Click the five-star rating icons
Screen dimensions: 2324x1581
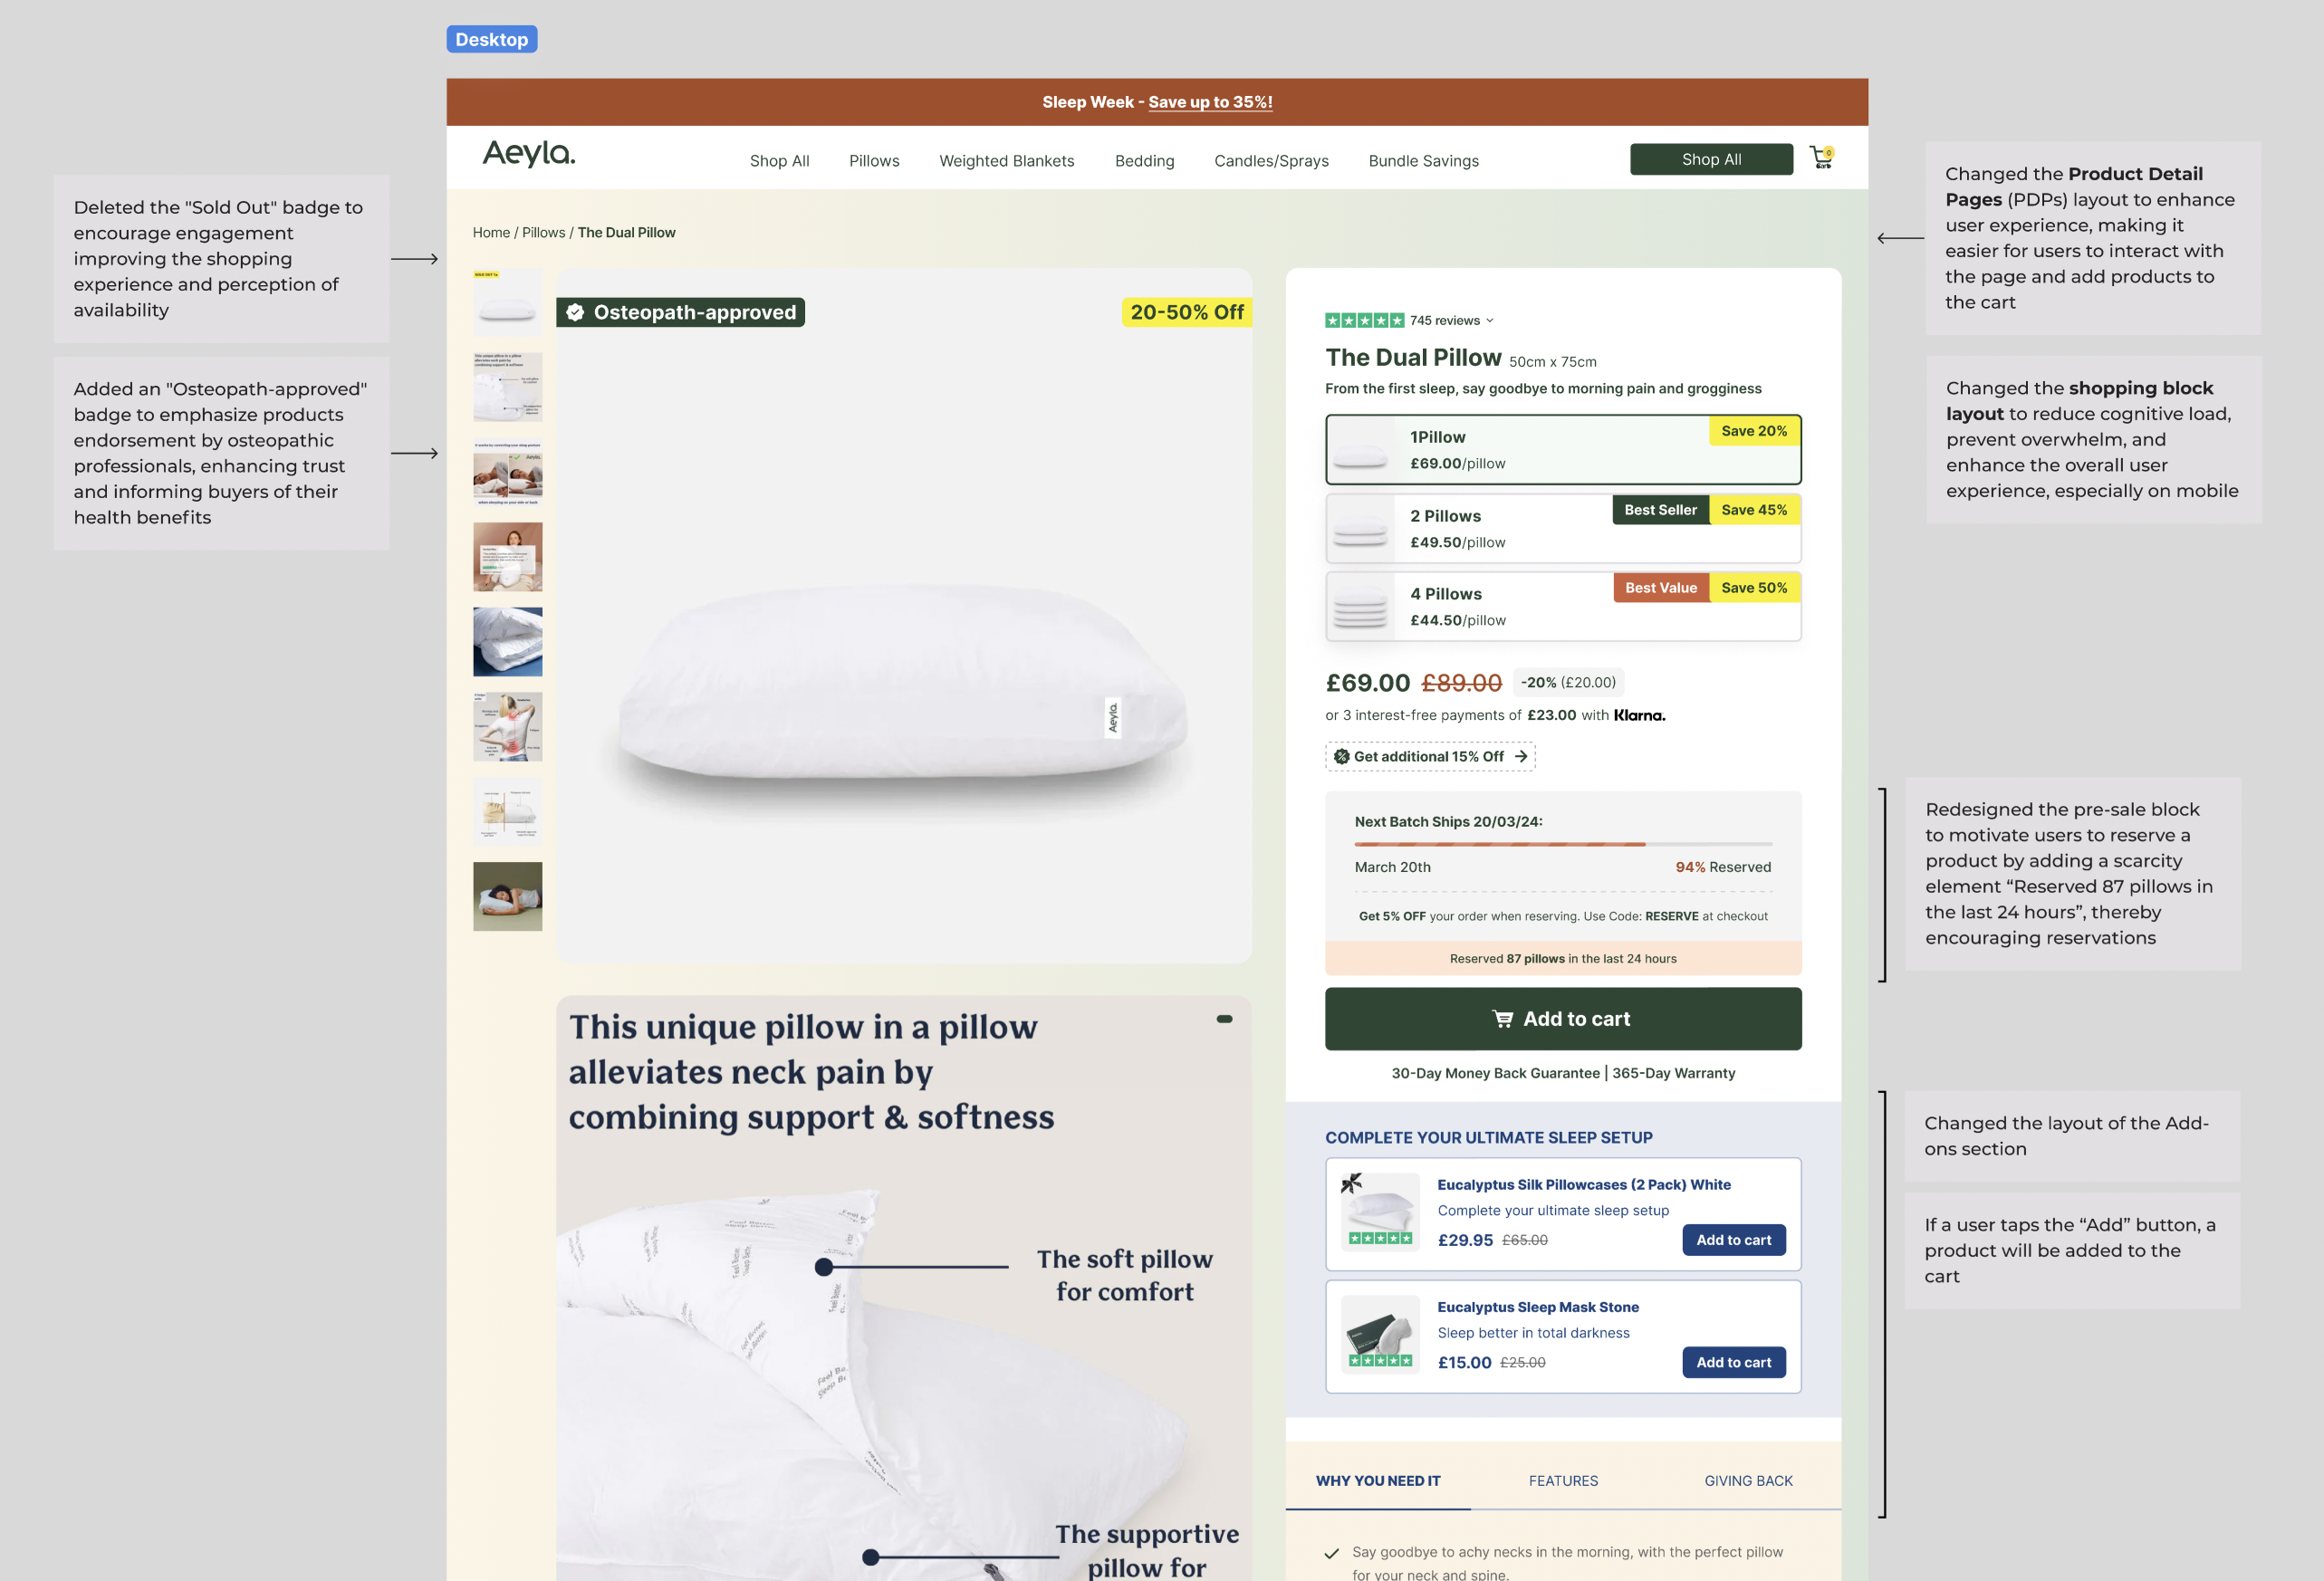pyautogui.click(x=1364, y=320)
